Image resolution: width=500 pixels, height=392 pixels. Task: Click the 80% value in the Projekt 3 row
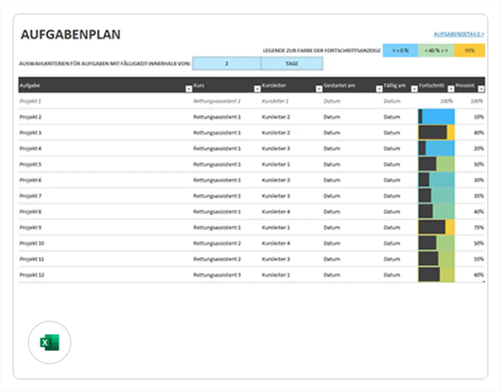479,133
